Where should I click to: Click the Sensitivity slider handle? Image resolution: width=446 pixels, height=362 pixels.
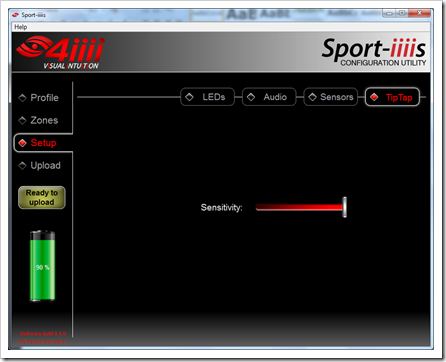pyautogui.click(x=345, y=207)
